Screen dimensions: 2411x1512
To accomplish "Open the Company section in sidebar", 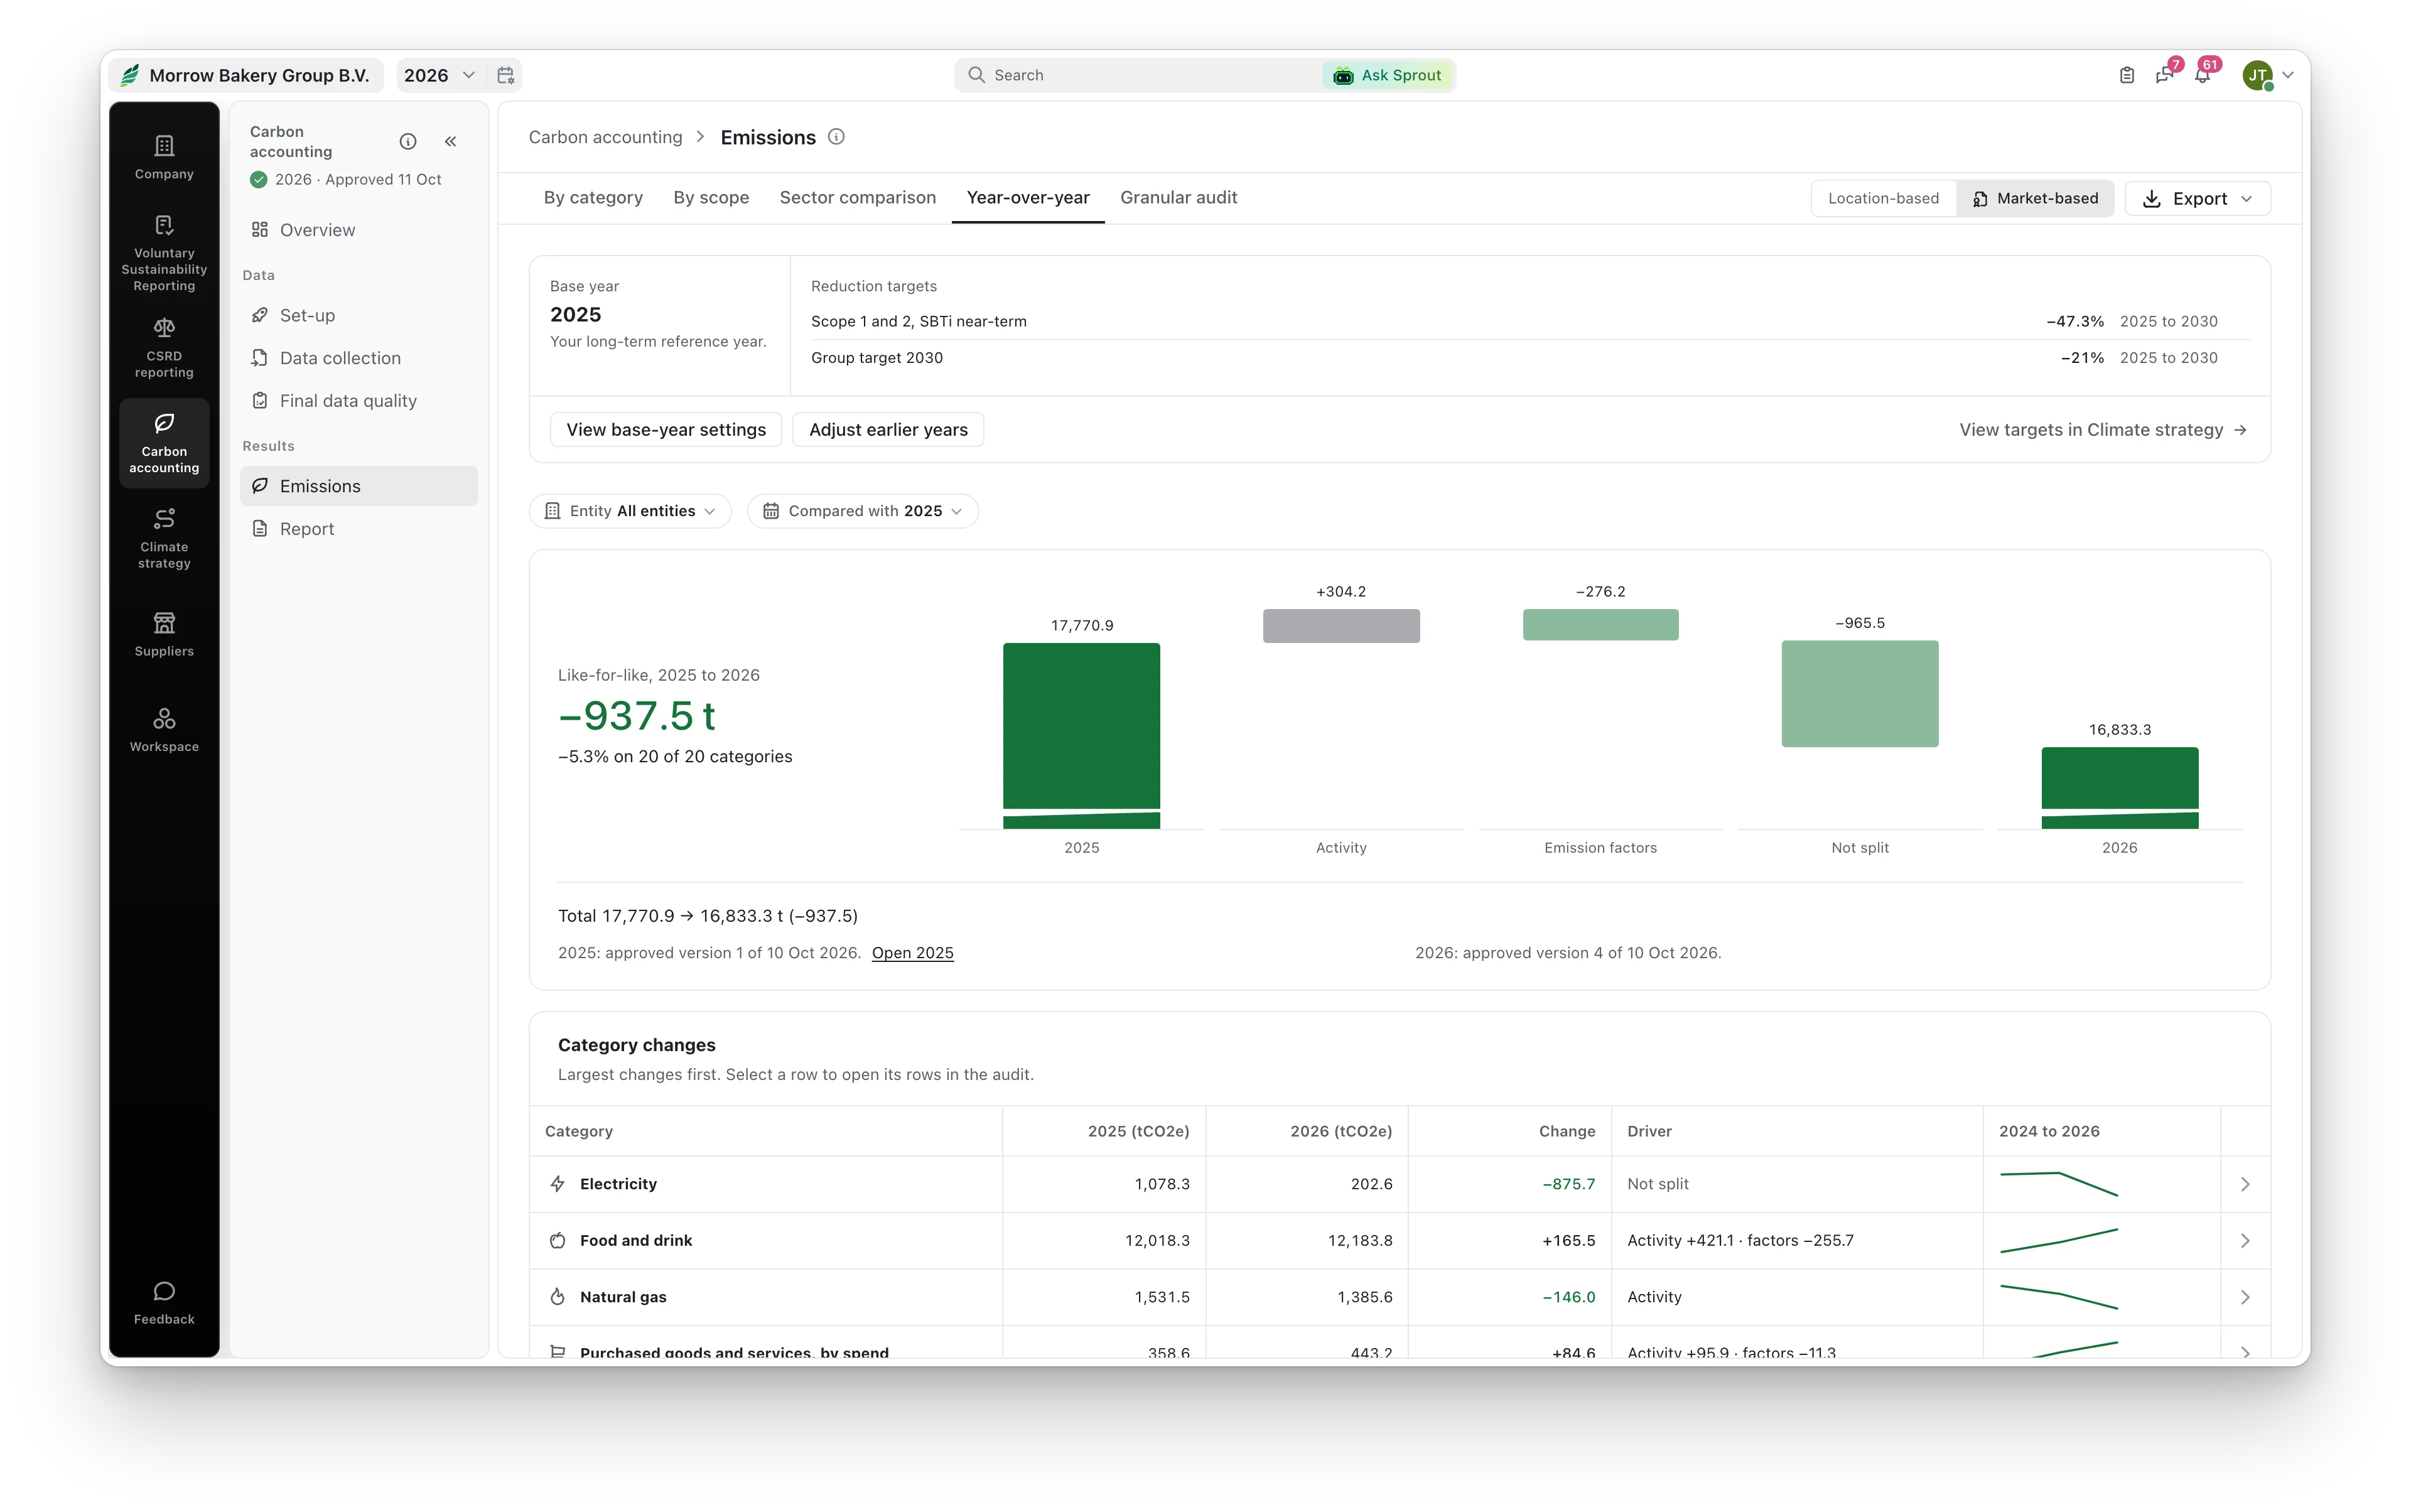I will 164,157.
